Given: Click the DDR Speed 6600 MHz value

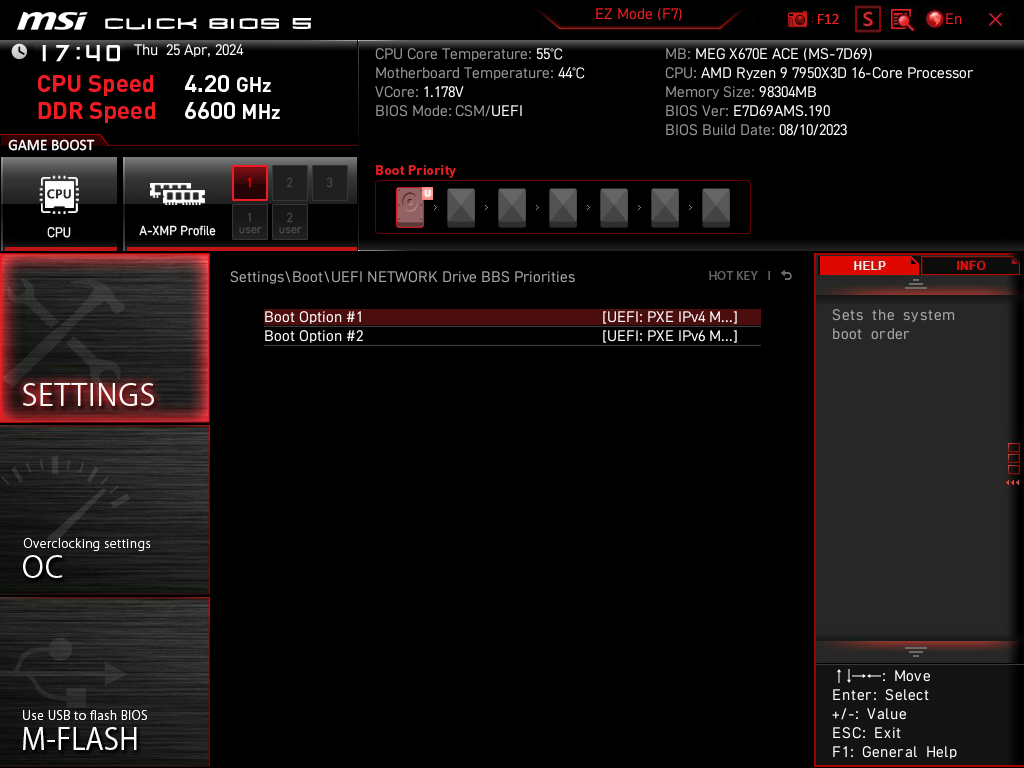Looking at the screenshot, I should (232, 111).
